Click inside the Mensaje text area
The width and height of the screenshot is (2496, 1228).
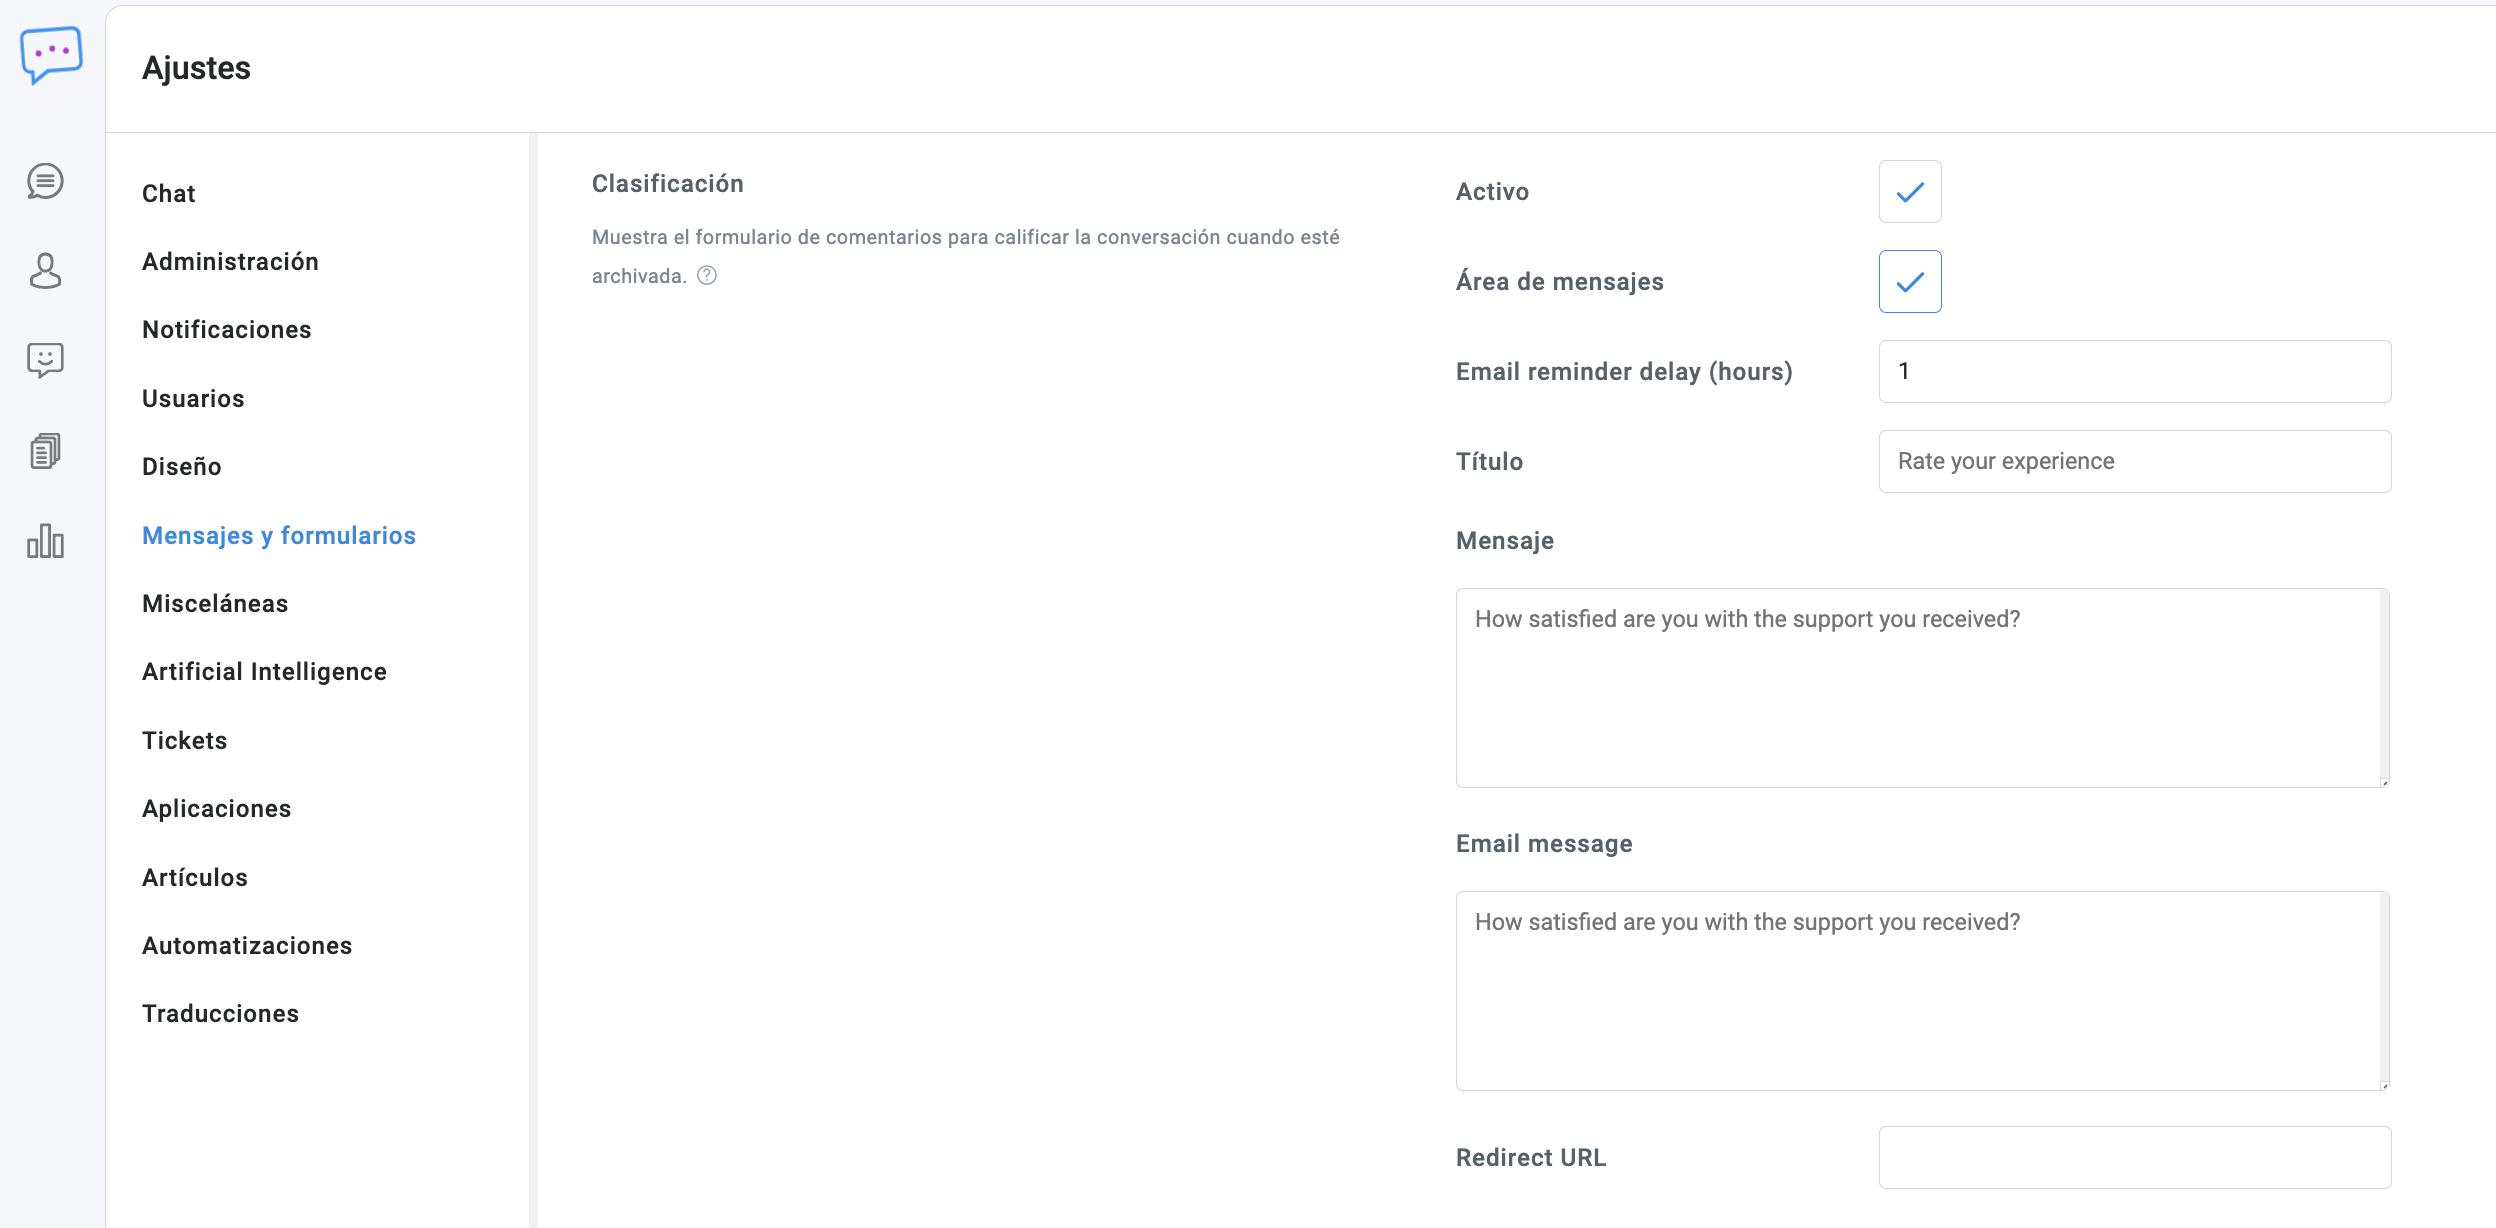click(x=1921, y=688)
